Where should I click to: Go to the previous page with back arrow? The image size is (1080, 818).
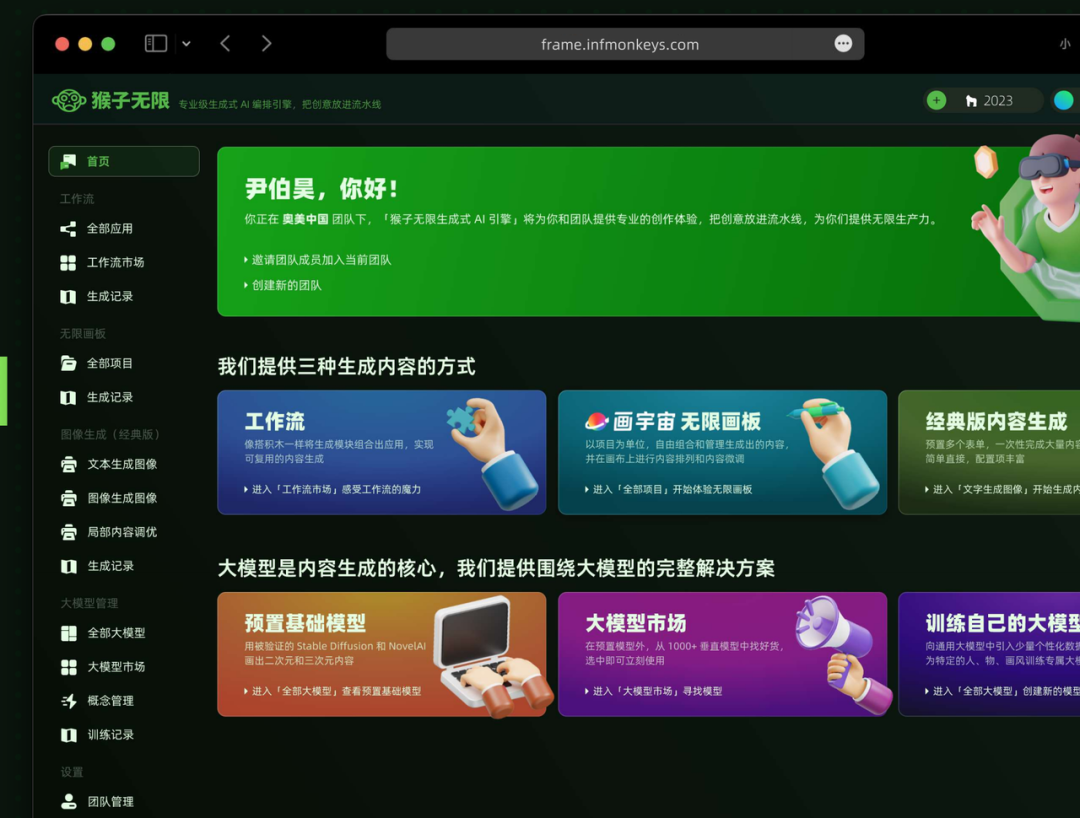[225, 43]
